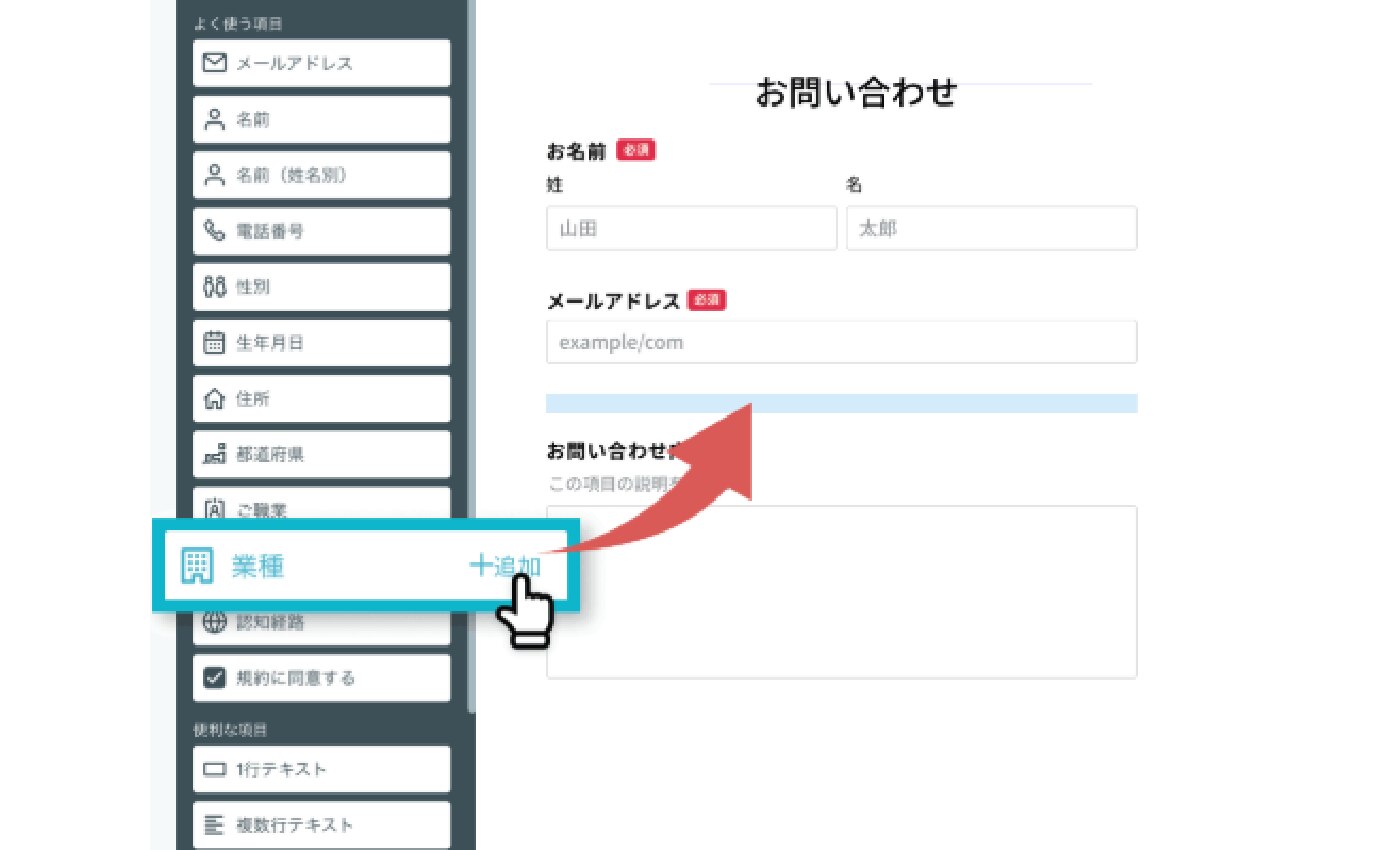The image size is (1390, 850).
Task: Click the ＋追加 link for 業種
Action: click(x=505, y=566)
